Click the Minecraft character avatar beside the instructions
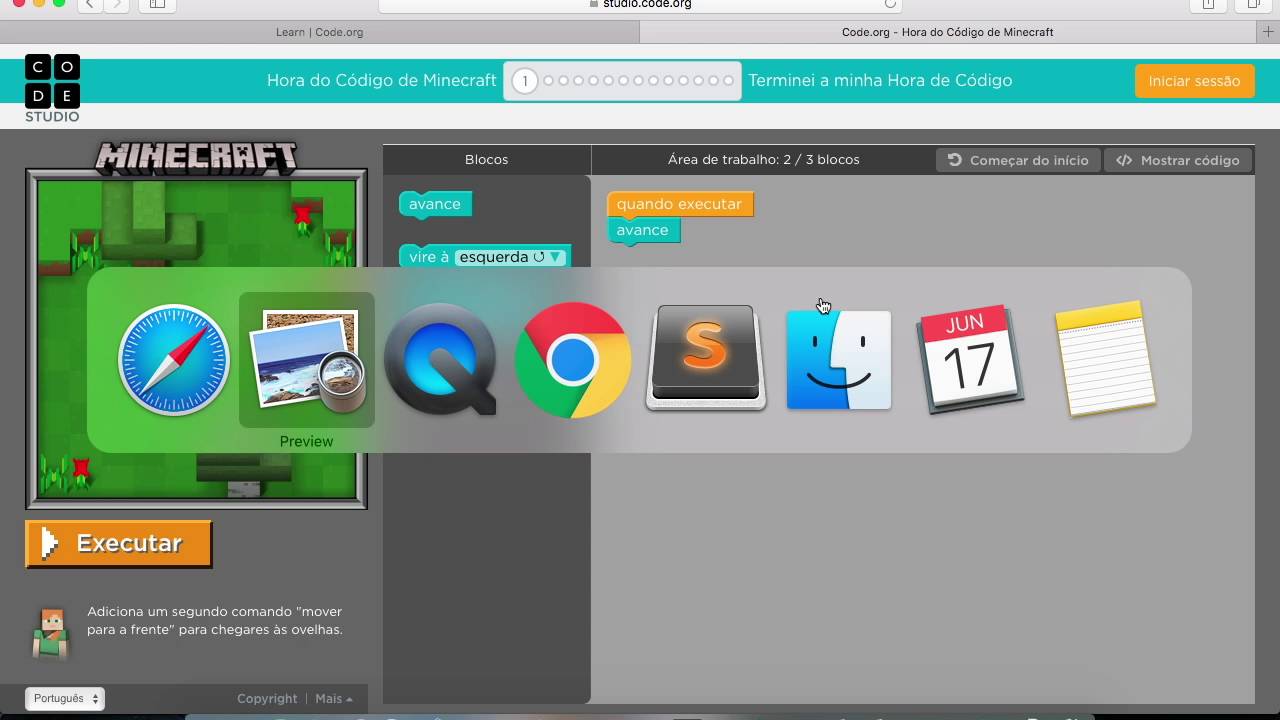This screenshot has width=1280, height=720. (x=50, y=633)
